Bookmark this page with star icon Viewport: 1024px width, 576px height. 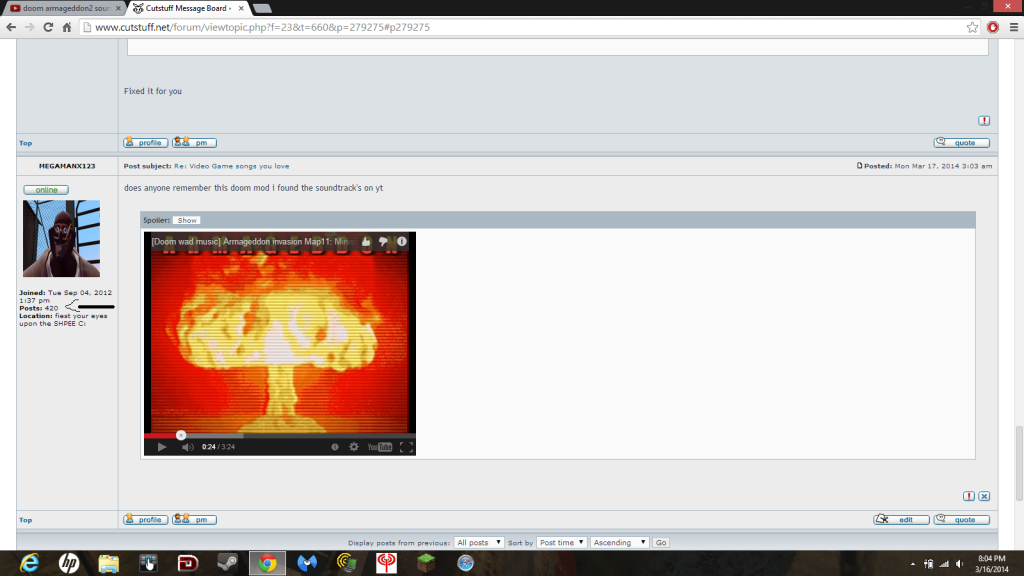coord(972,27)
